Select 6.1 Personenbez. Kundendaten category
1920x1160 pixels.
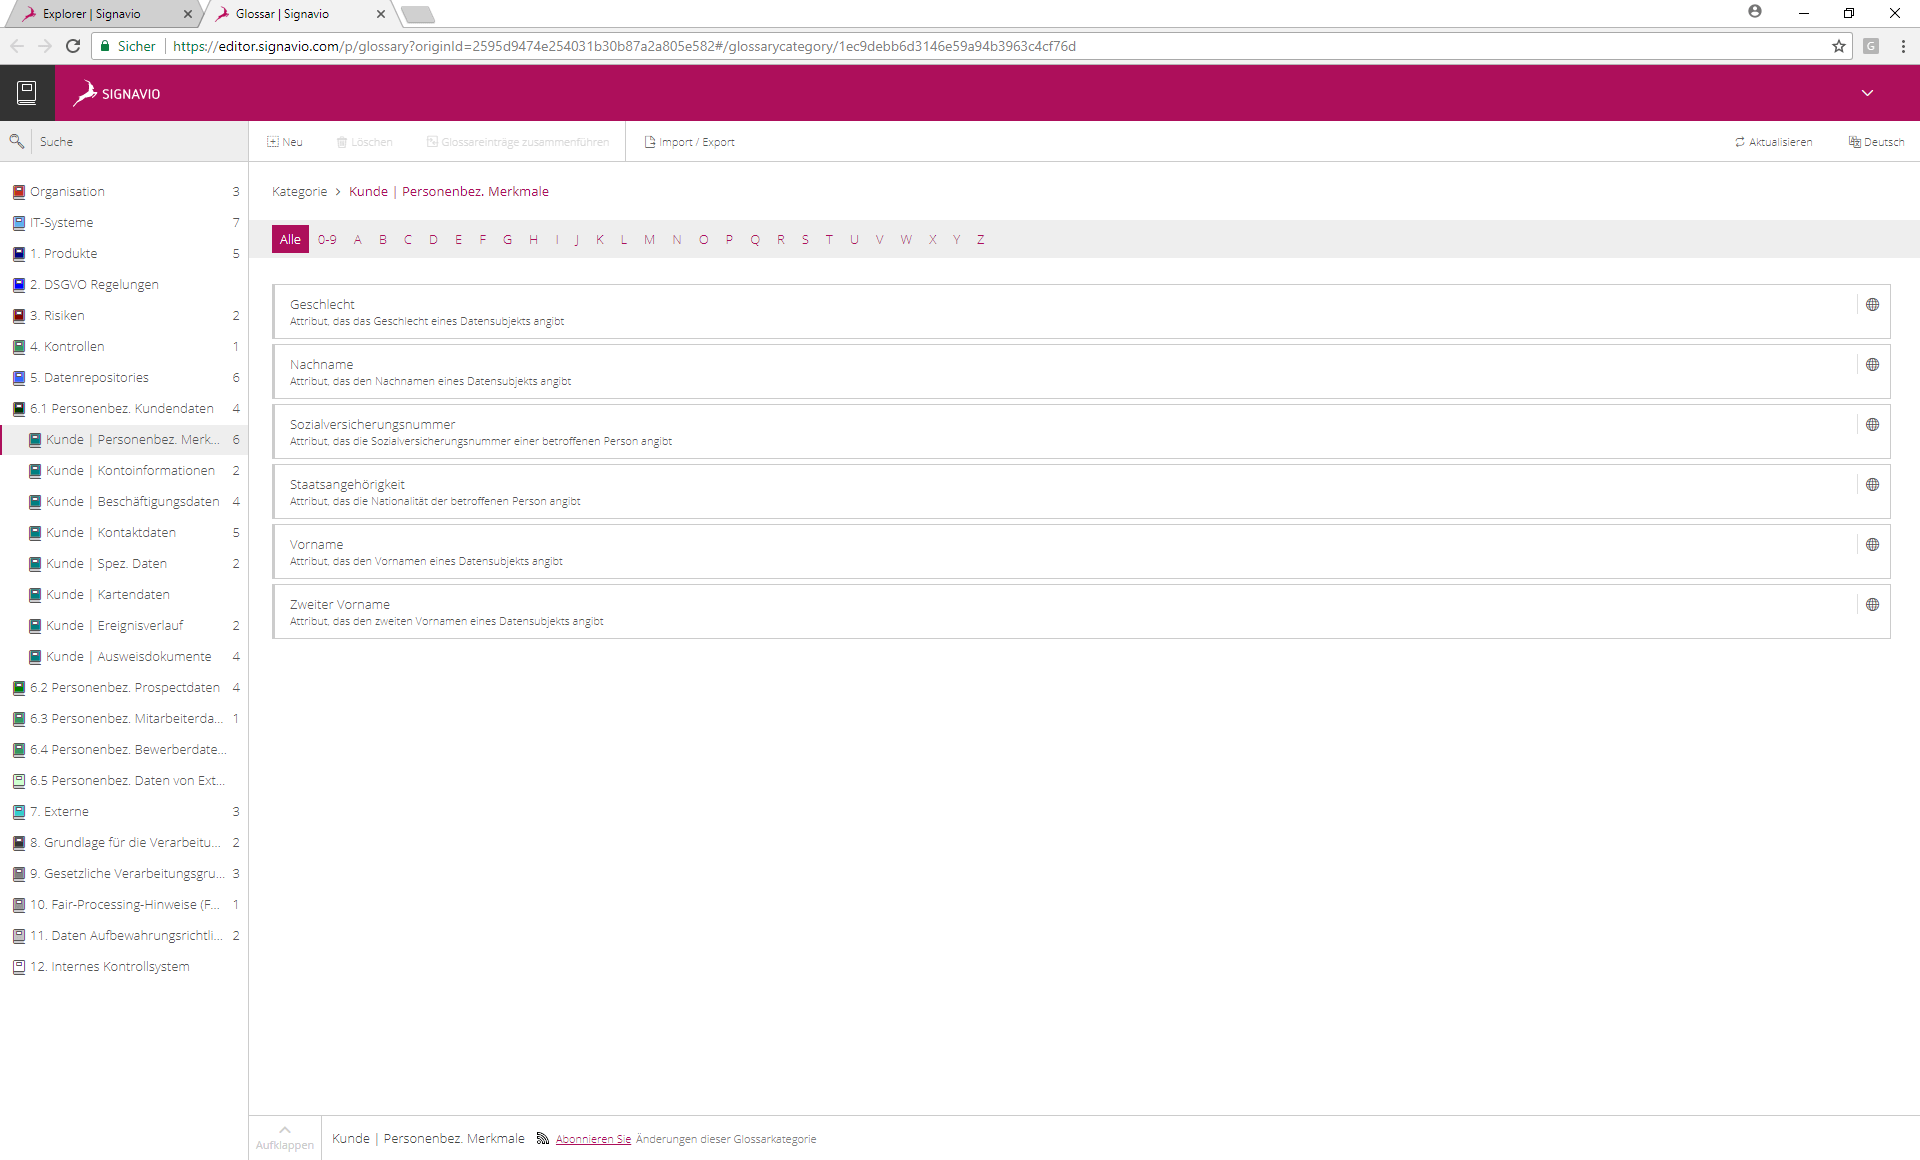(x=124, y=409)
